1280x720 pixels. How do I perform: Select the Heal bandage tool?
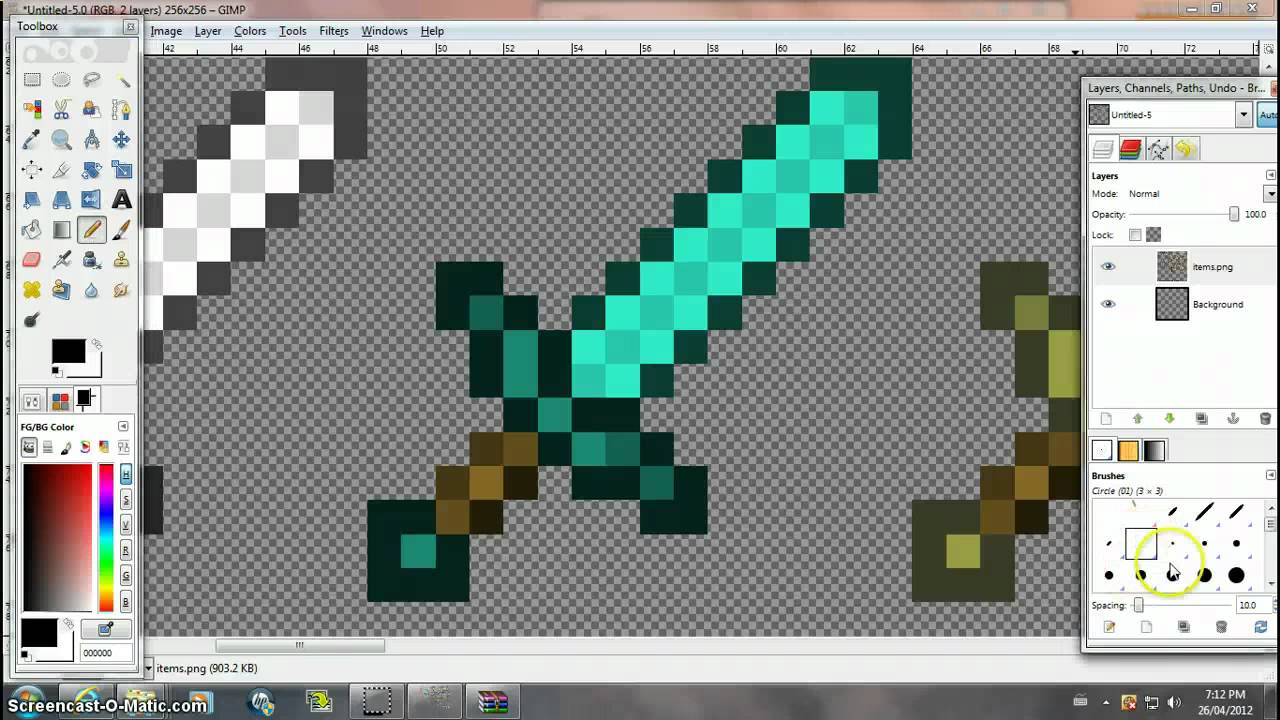coord(32,290)
